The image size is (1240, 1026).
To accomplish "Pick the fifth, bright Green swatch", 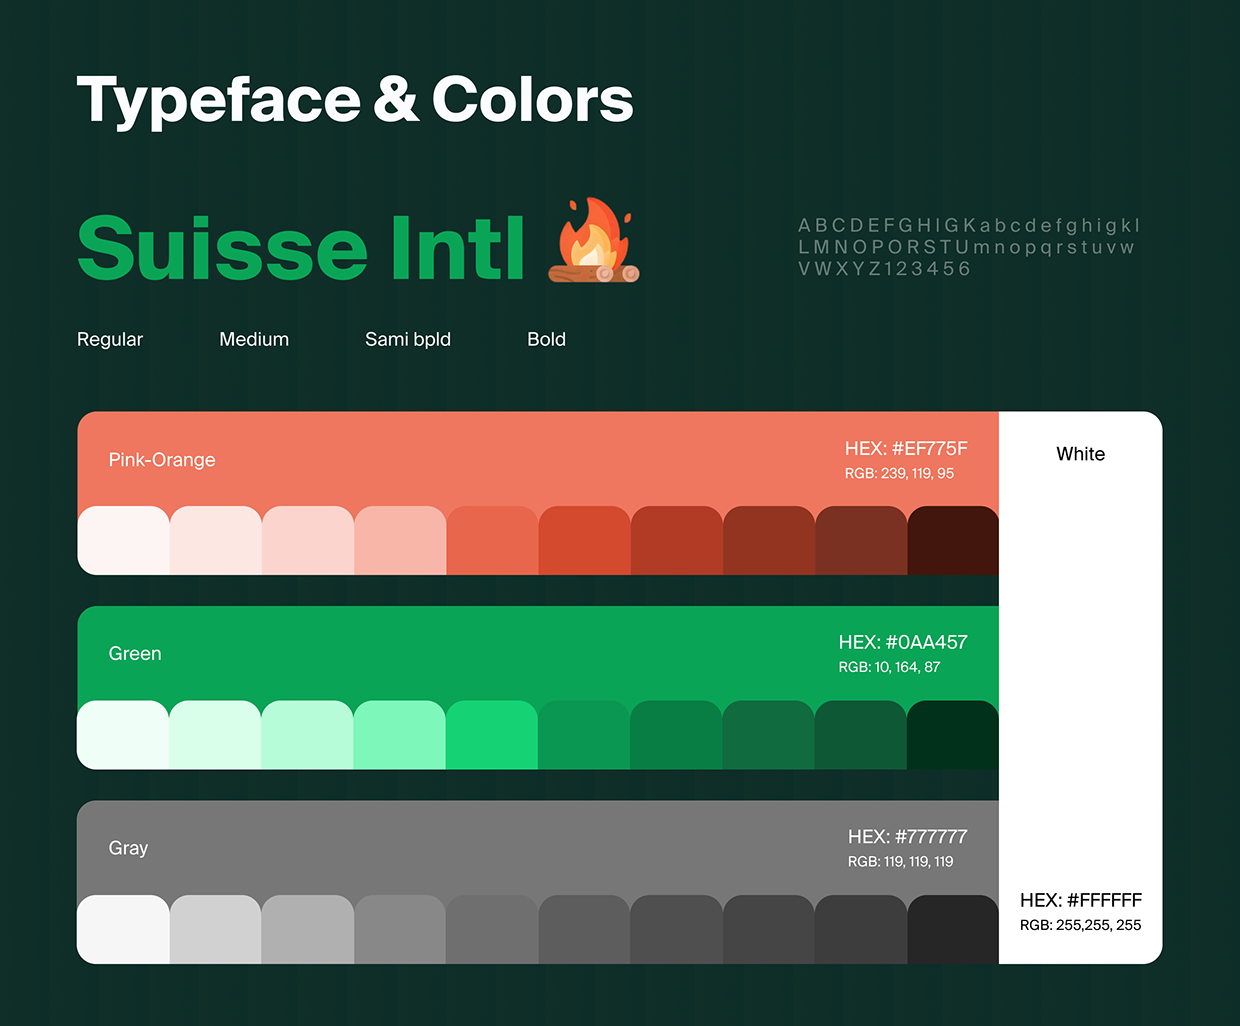I will tap(492, 735).
